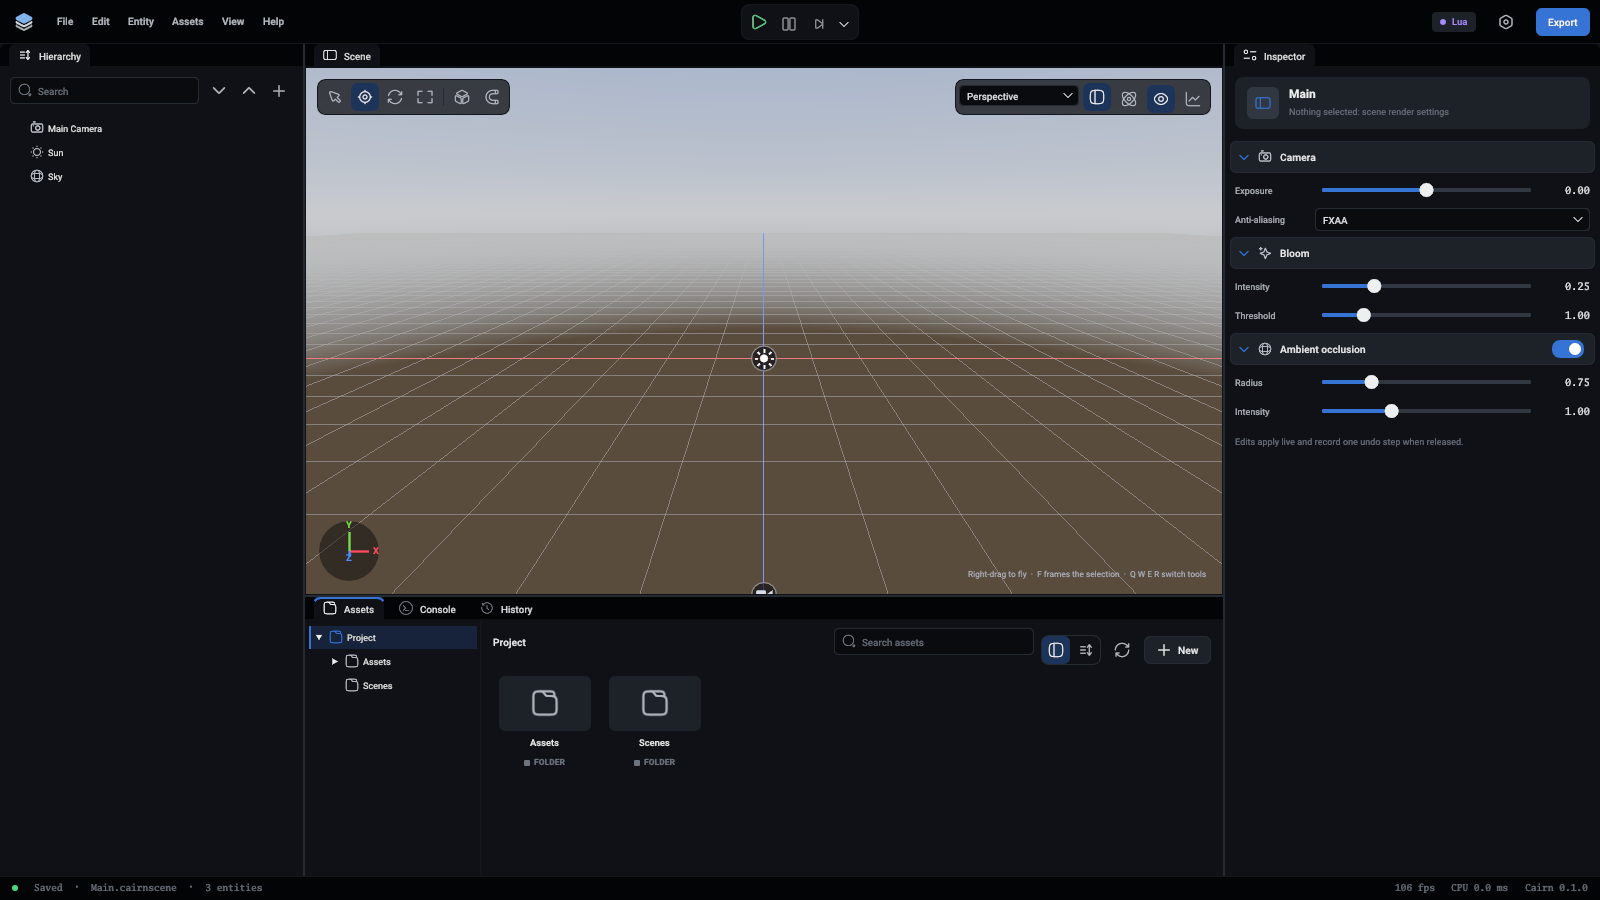Refresh the asset browser

coord(1122,650)
